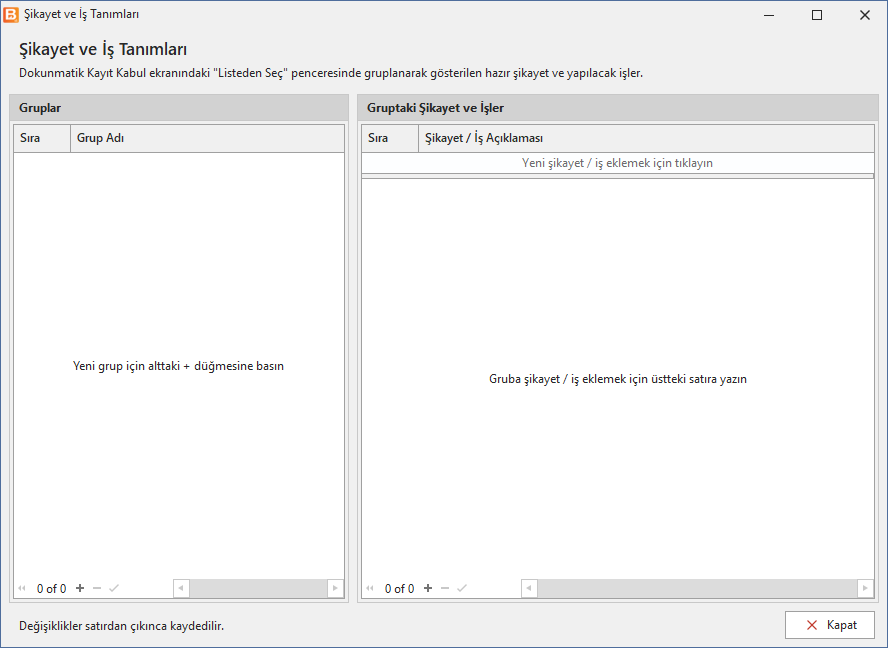
Task: Sort by the Grup Adı column header
Action: [207, 138]
